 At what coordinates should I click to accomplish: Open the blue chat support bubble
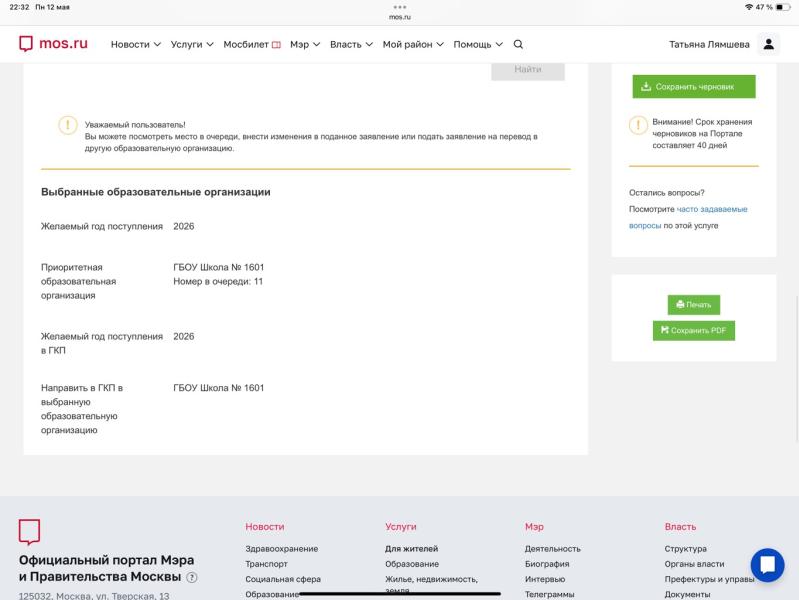767,565
